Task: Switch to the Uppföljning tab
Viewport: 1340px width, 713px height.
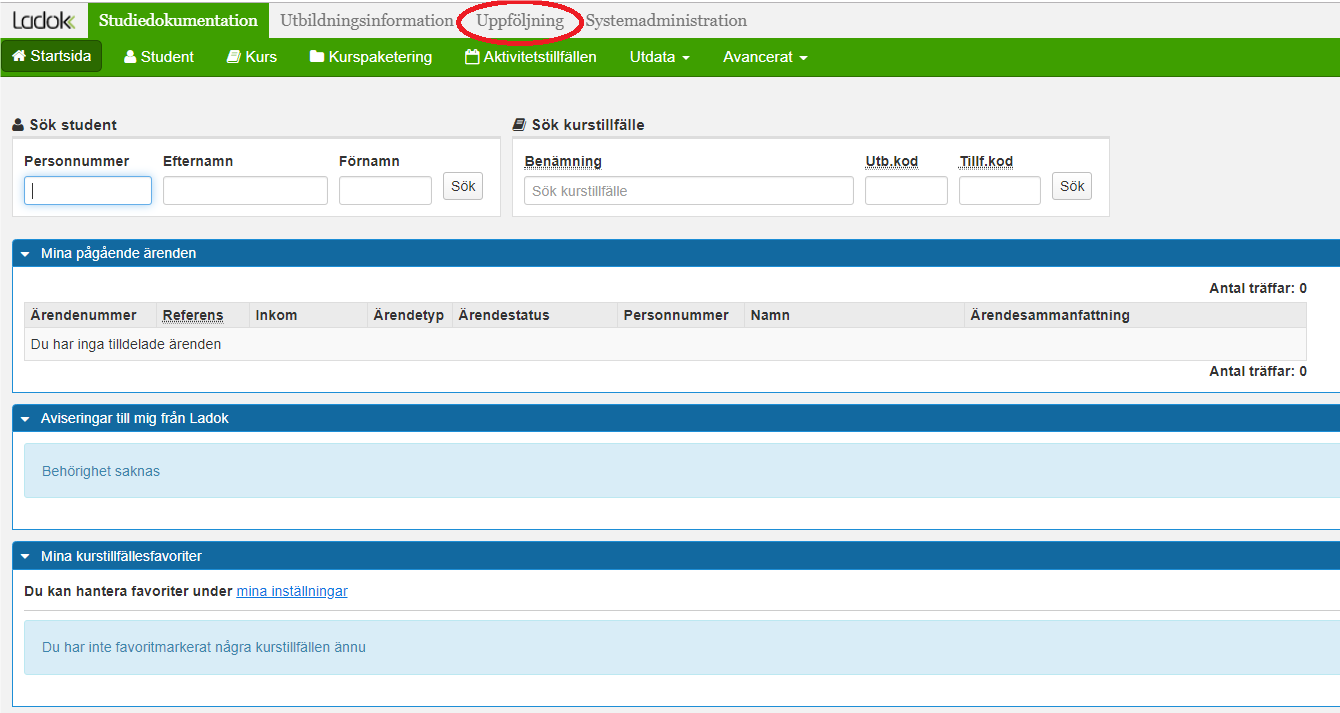Action: point(520,20)
